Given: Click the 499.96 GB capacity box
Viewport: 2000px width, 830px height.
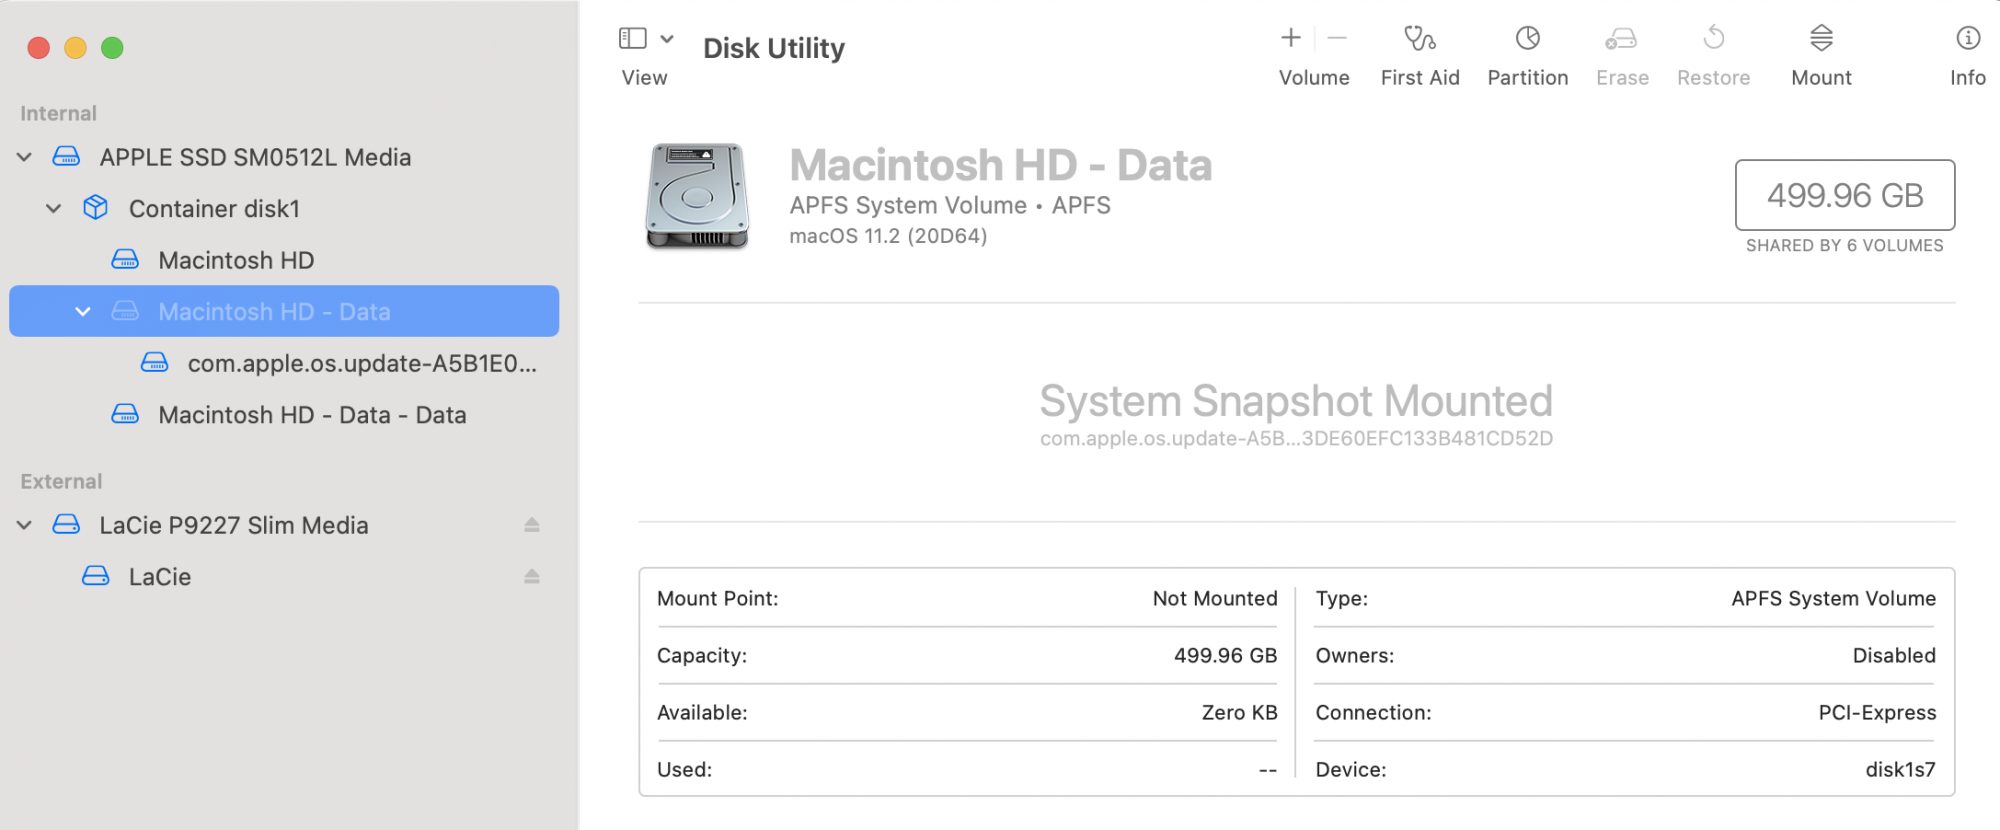Looking at the screenshot, I should point(1845,195).
